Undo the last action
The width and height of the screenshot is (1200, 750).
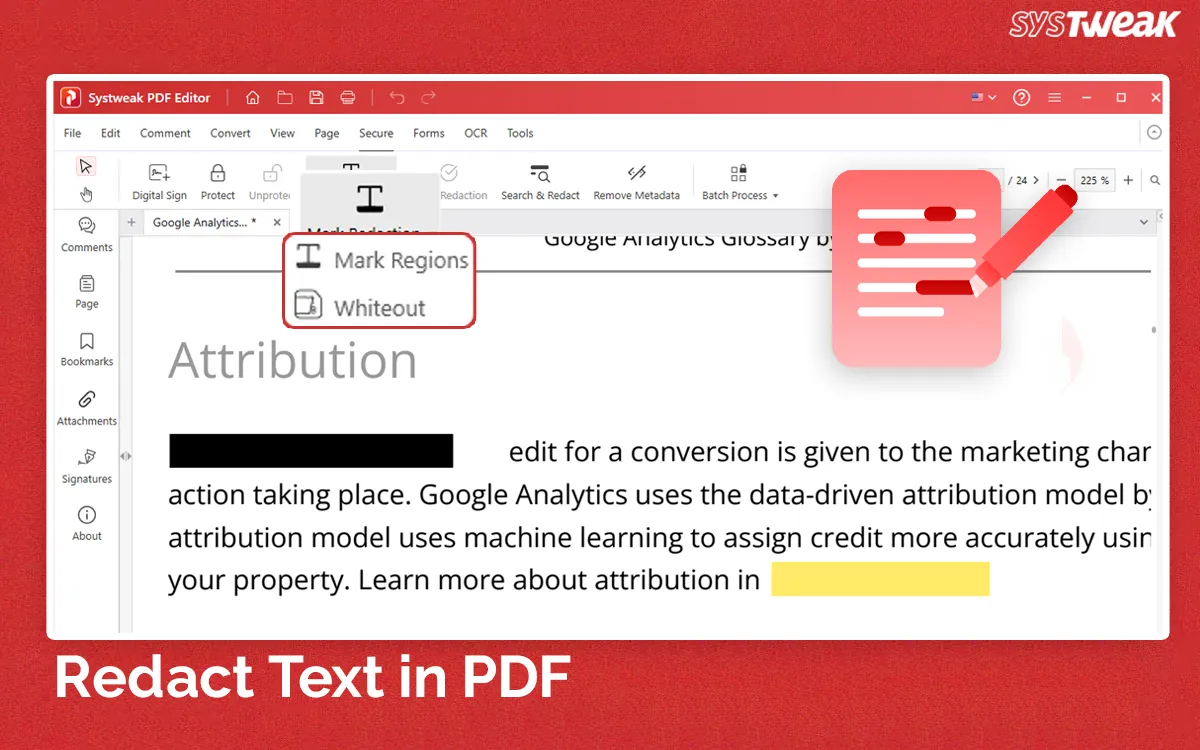point(397,97)
